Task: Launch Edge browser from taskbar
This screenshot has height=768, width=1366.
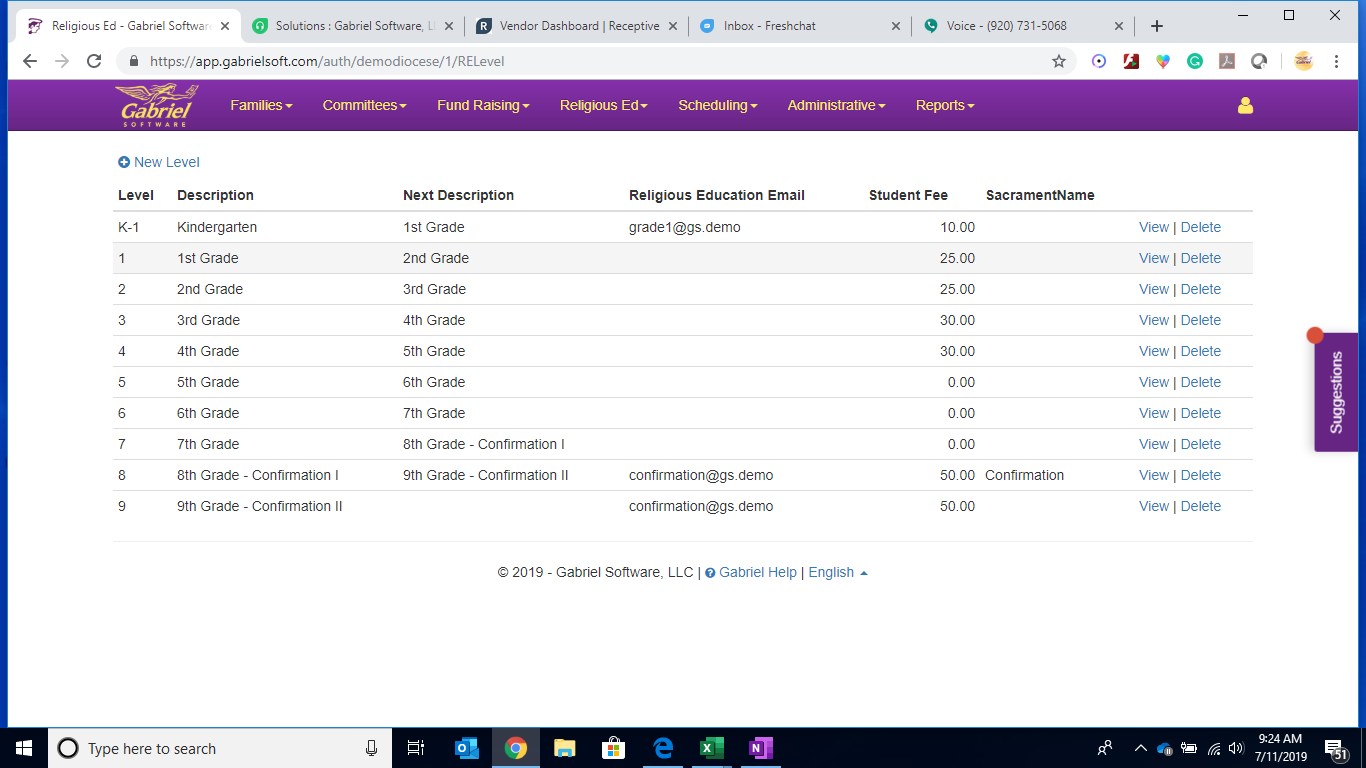Action: coord(662,748)
